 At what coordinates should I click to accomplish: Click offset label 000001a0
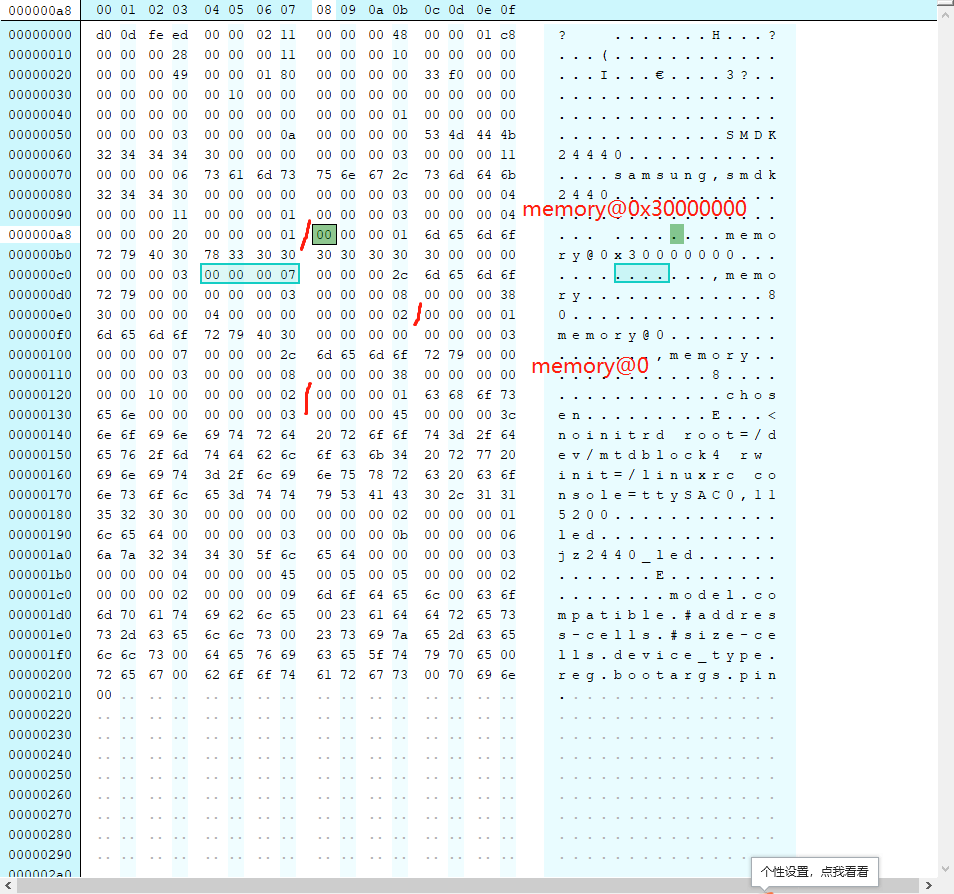(x=40, y=554)
